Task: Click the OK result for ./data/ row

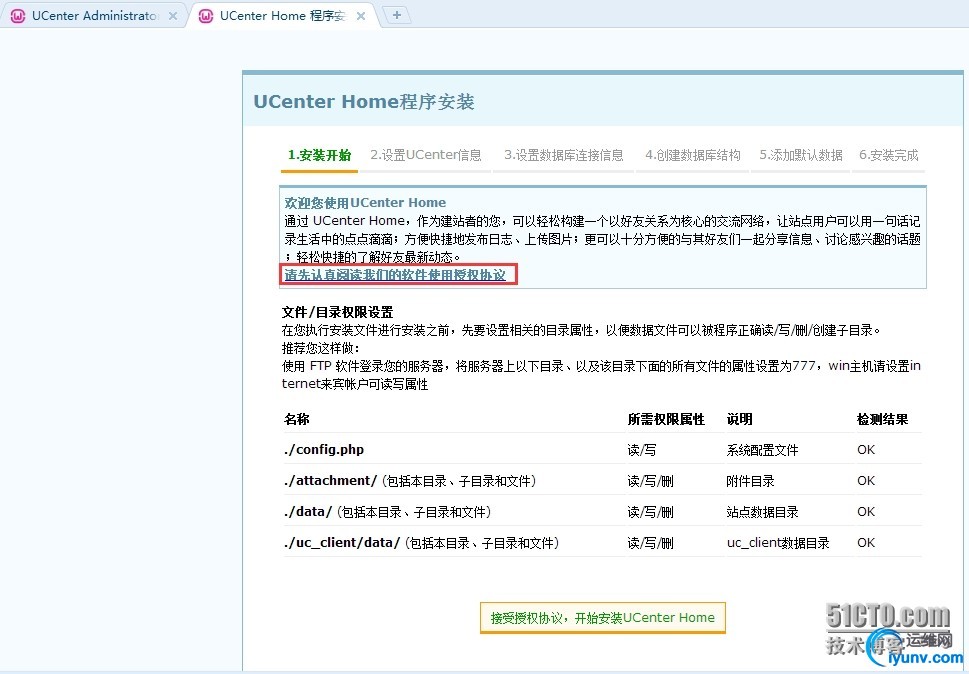Action: click(x=866, y=512)
